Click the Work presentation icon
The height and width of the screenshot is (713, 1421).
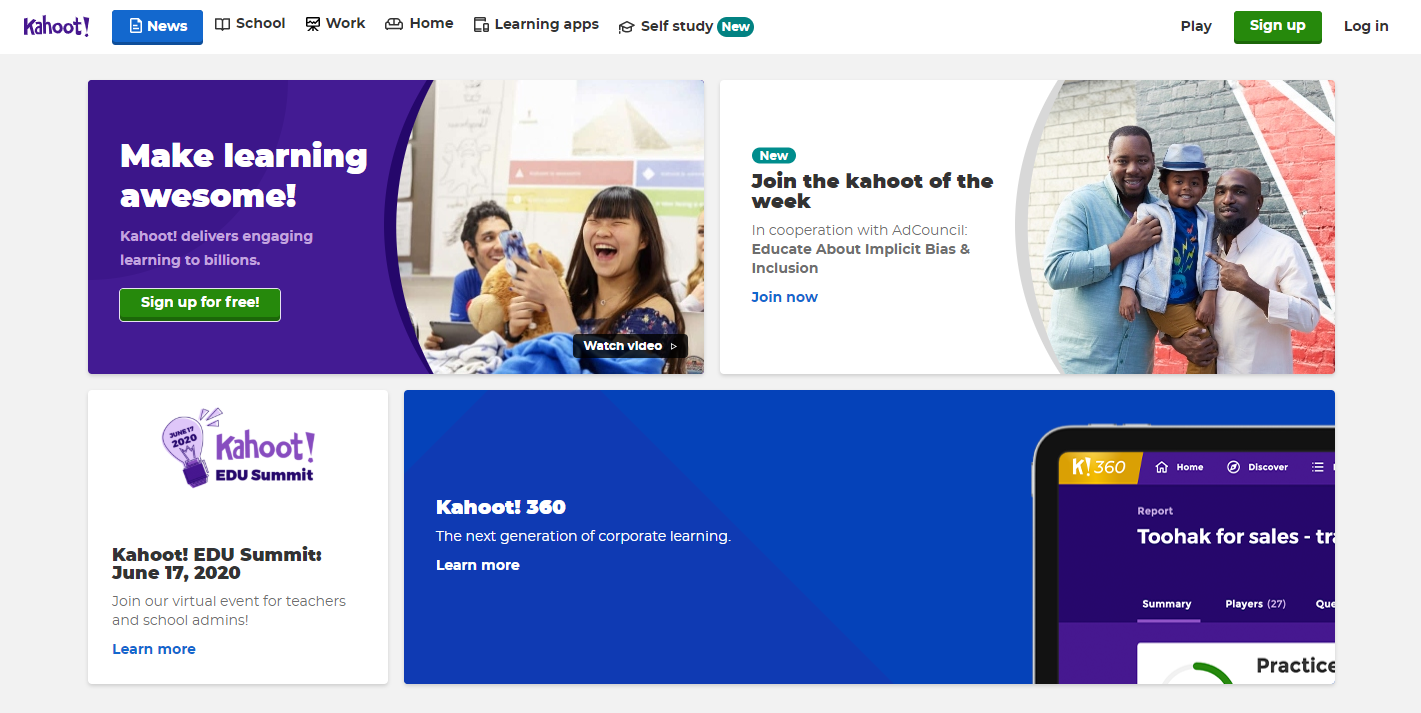[313, 24]
